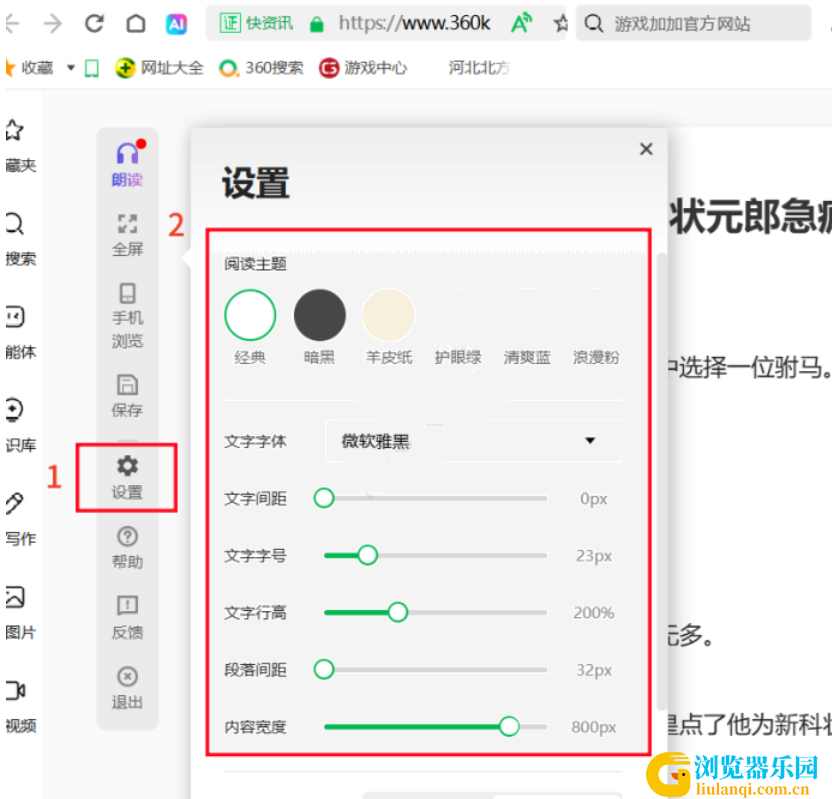This screenshot has width=832, height=799.
Task: Open the AI assistant icon in the toolbar
Action: click(176, 24)
